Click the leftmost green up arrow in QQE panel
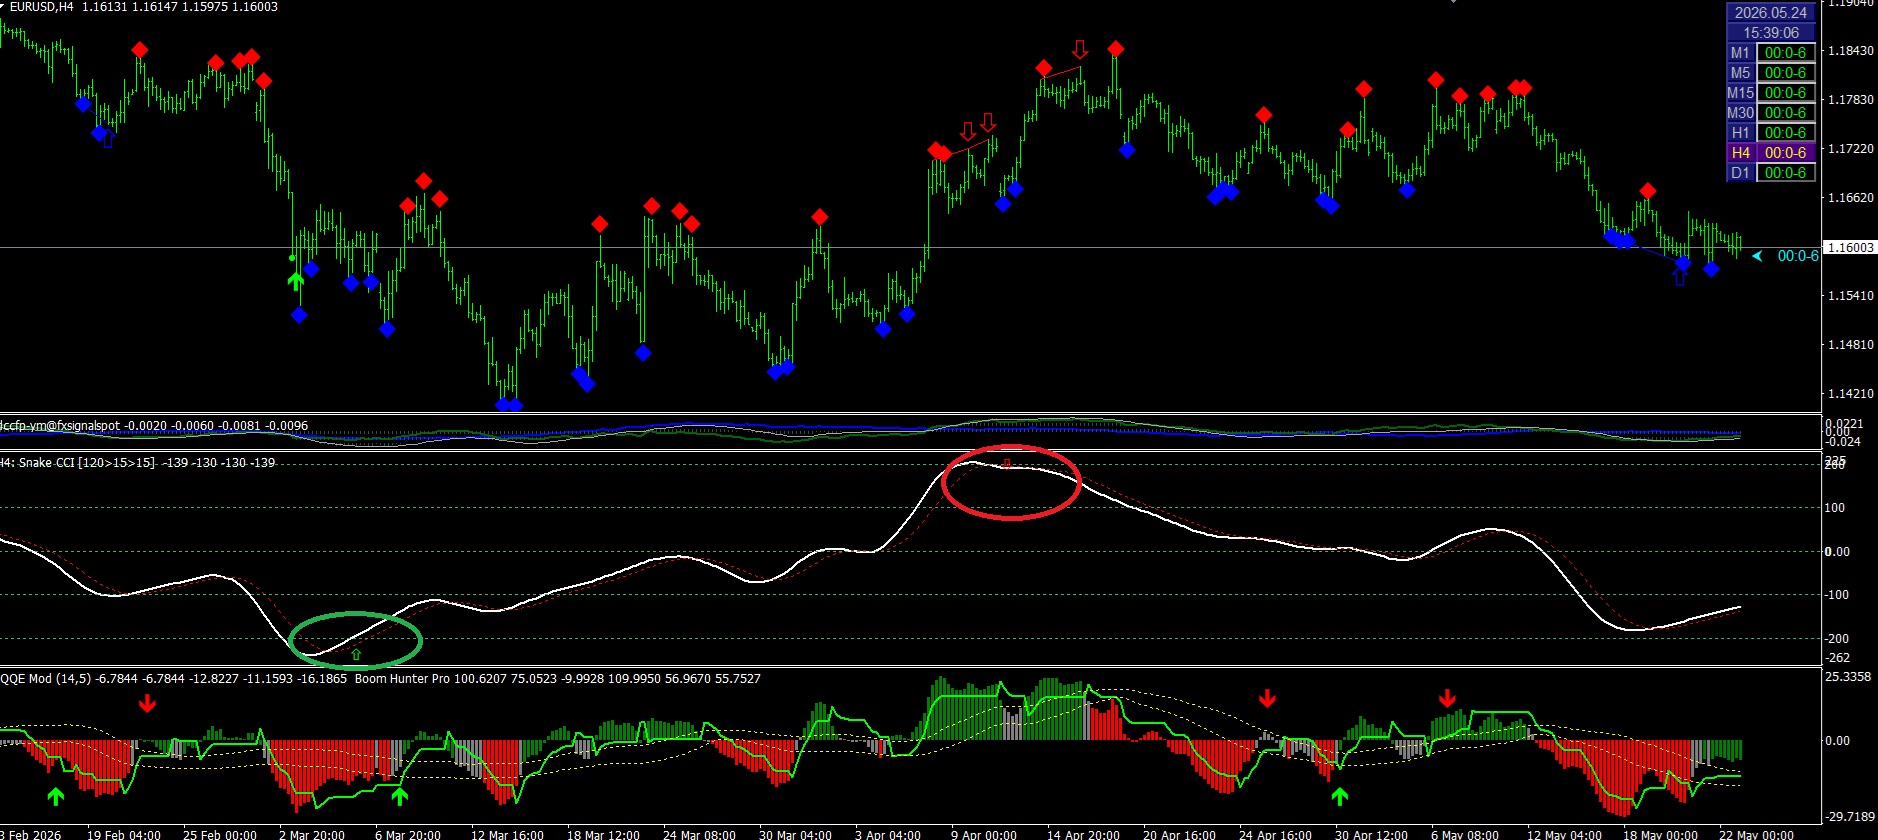Image resolution: width=1878 pixels, height=840 pixels. pos(56,796)
